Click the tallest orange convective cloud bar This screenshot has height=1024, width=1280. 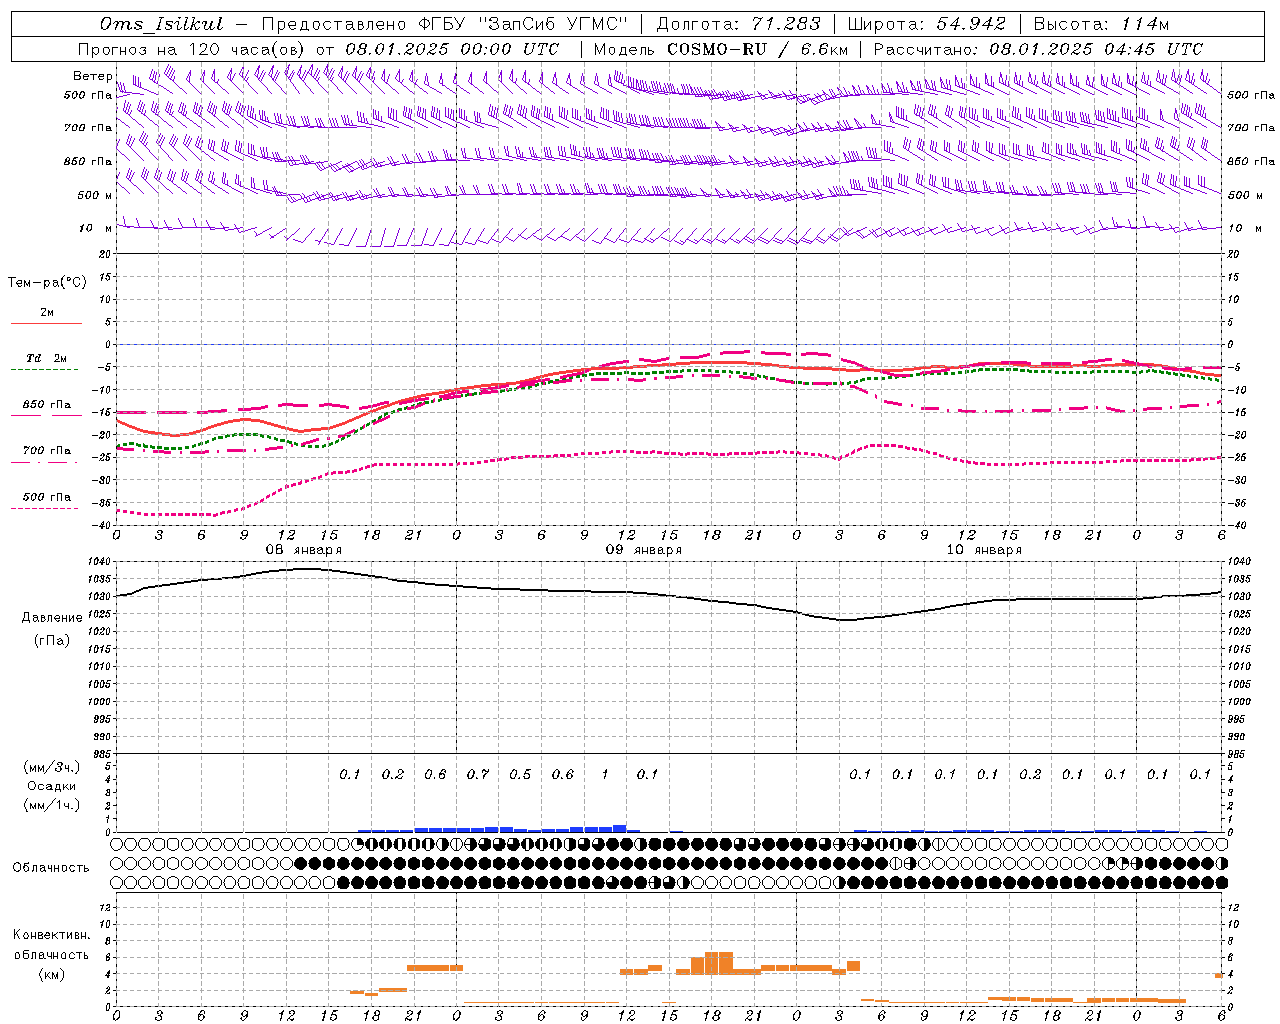pyautogui.click(x=718, y=963)
